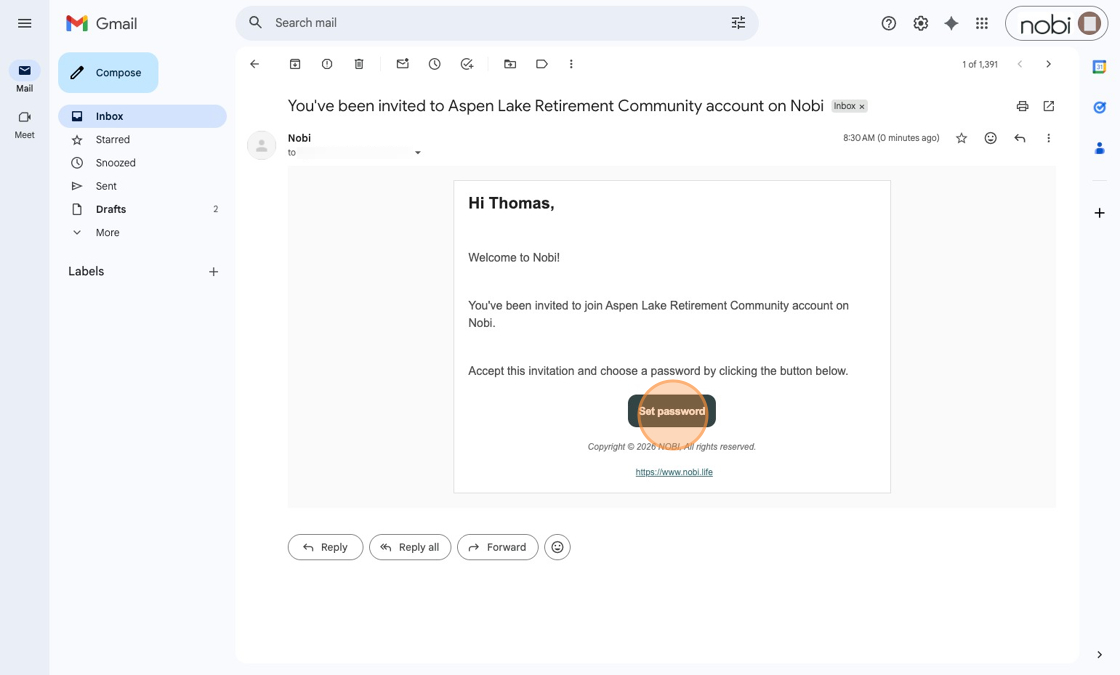Print the email using the printer icon
Image resolution: width=1120 pixels, height=675 pixels.
[x=1022, y=106]
